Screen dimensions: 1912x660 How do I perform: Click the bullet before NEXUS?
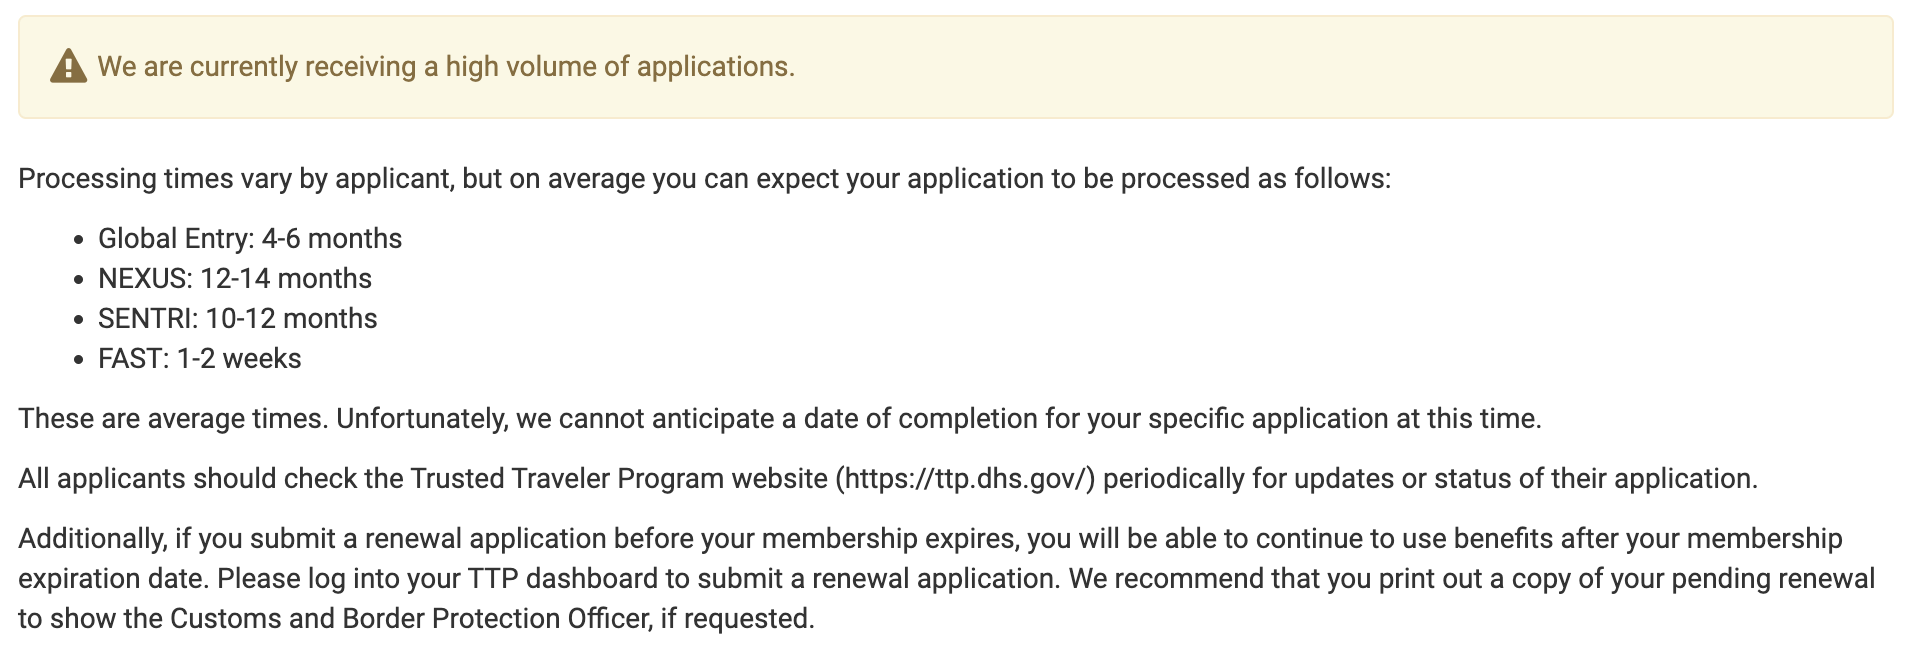[x=79, y=280]
